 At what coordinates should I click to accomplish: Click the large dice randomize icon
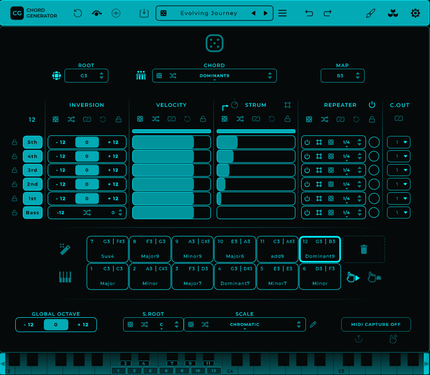click(x=214, y=44)
